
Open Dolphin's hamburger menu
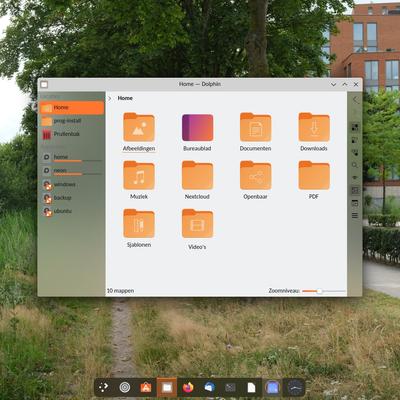coord(355,216)
